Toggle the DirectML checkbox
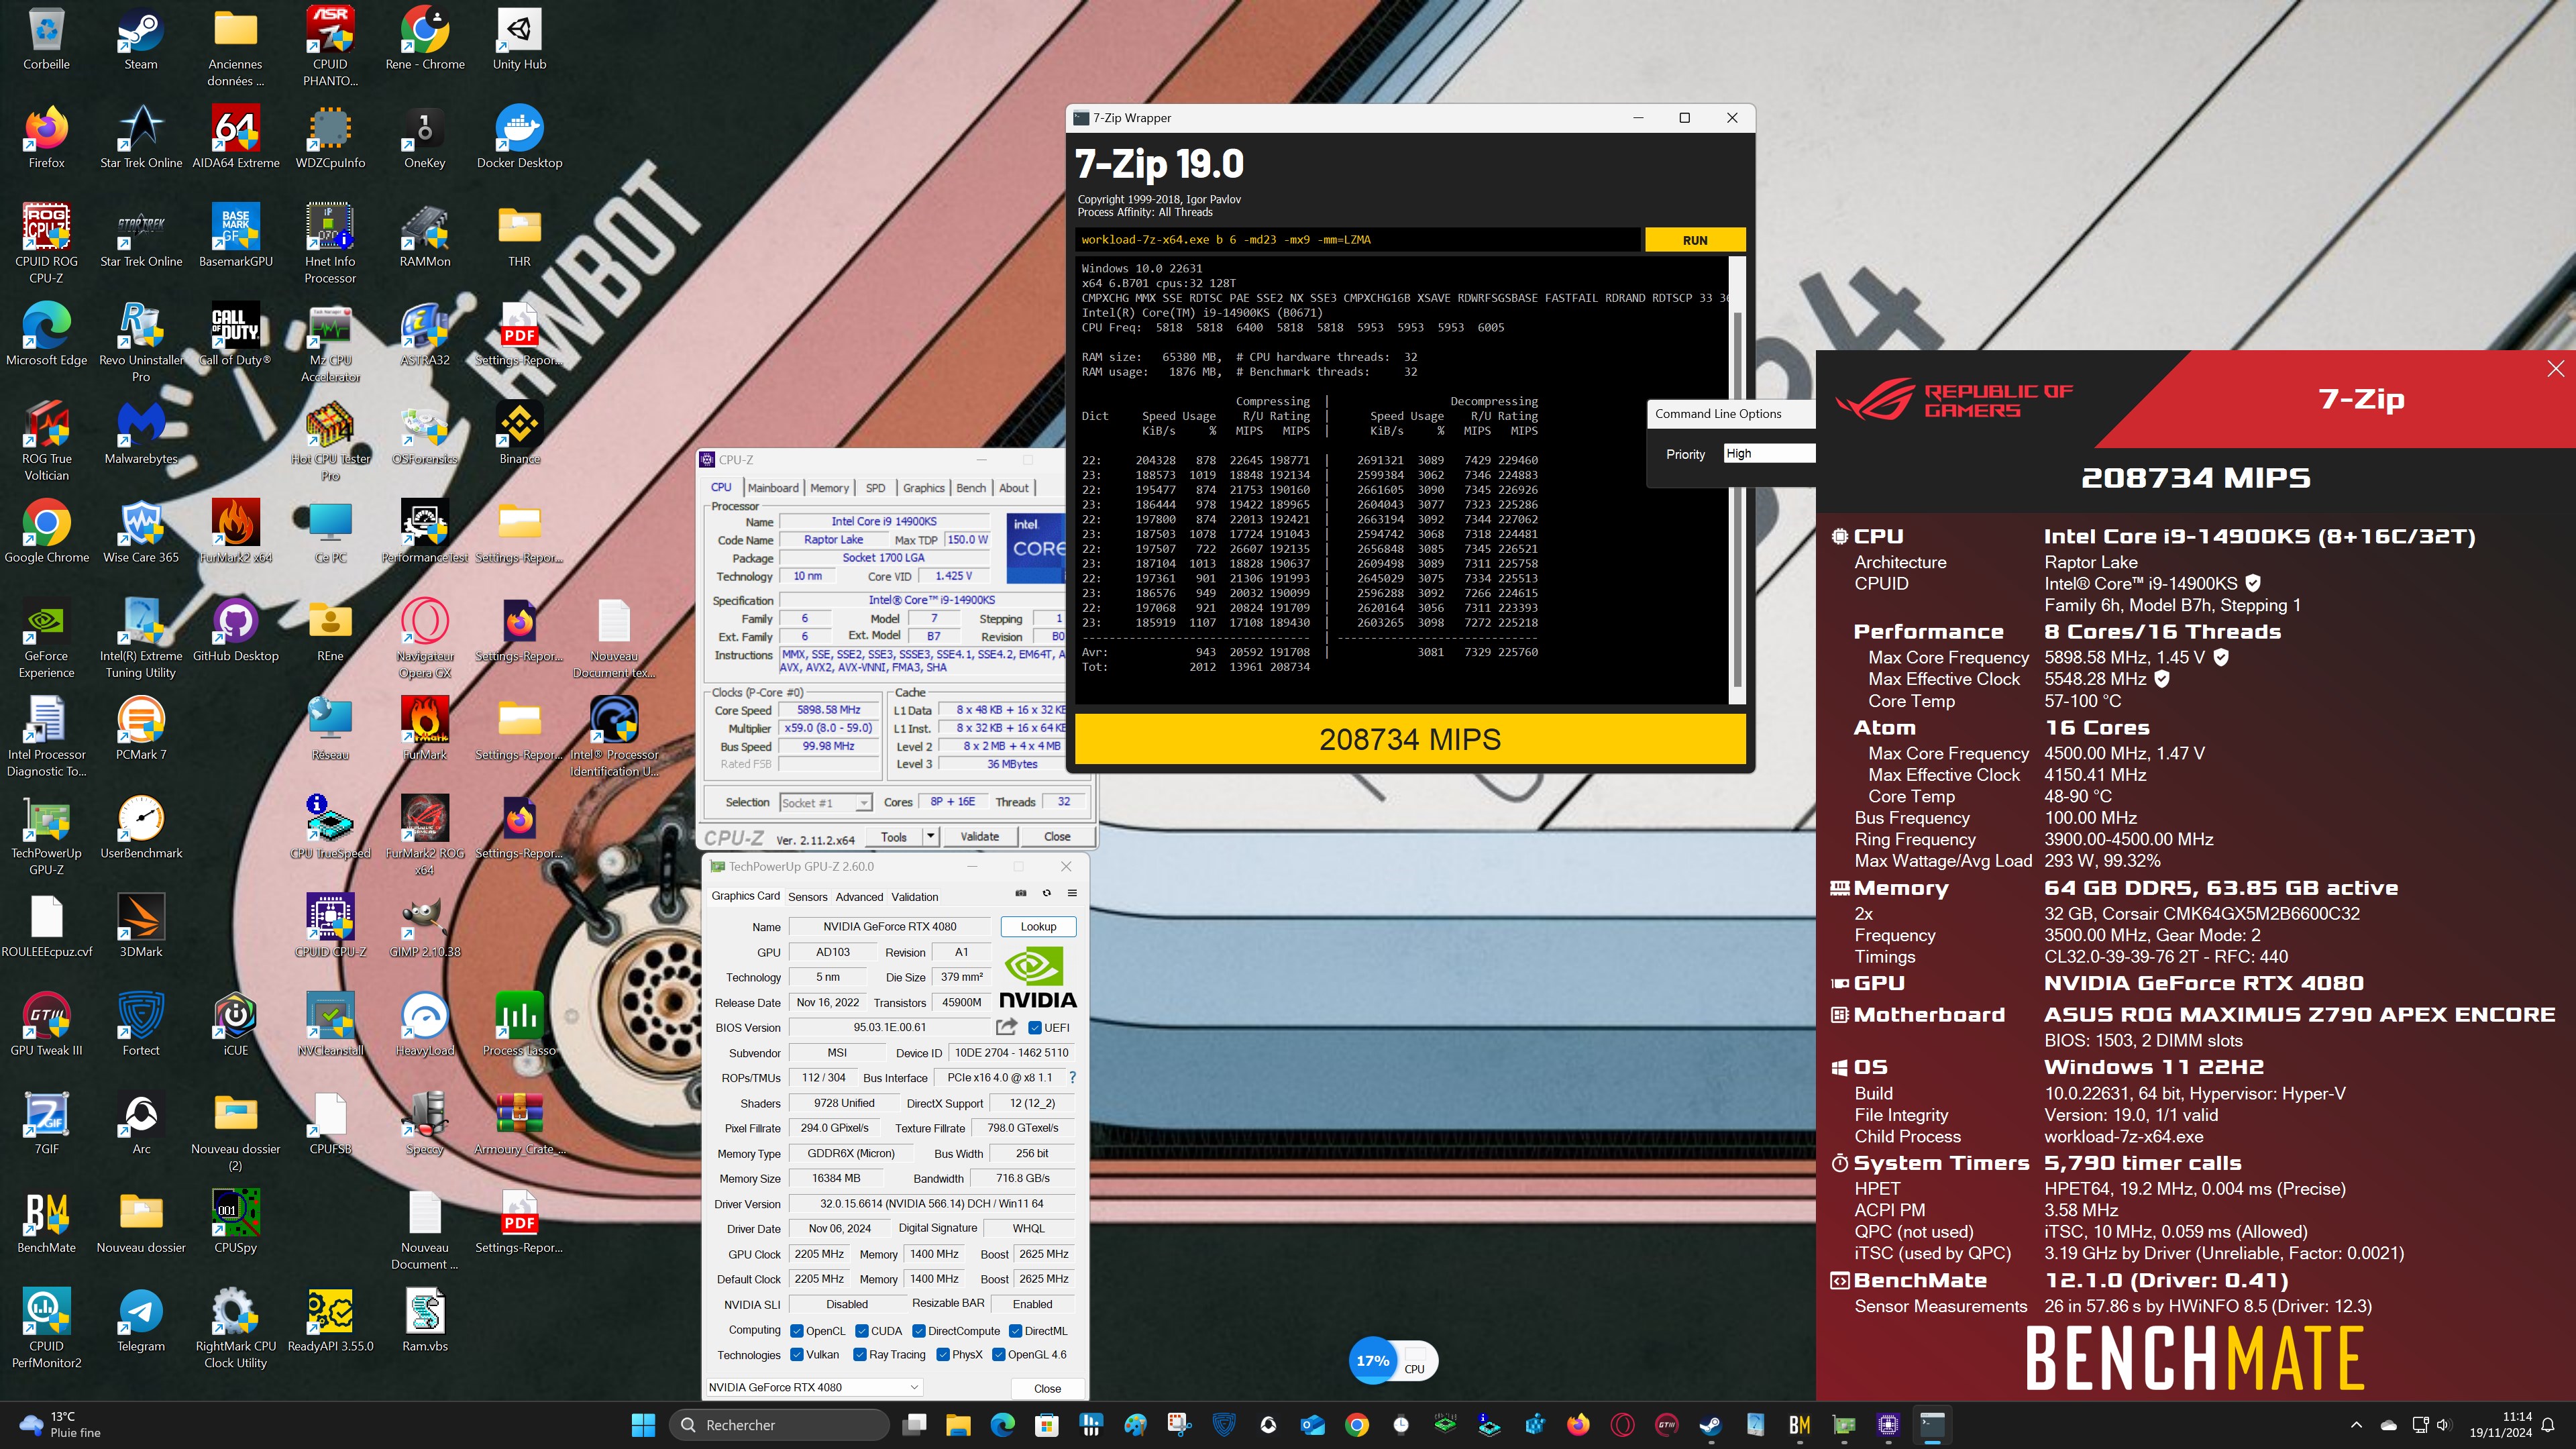Image resolution: width=2576 pixels, height=1449 pixels. (x=1015, y=1331)
